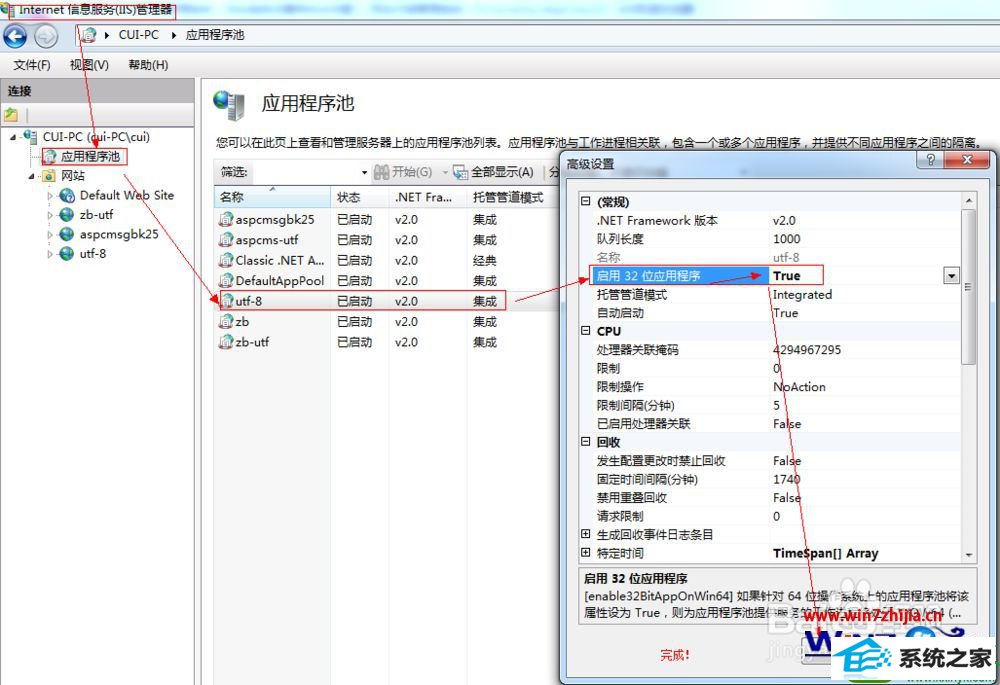The height and width of the screenshot is (685, 1000).
Task: Sort by .NET Fra... column header
Action: tap(427, 197)
